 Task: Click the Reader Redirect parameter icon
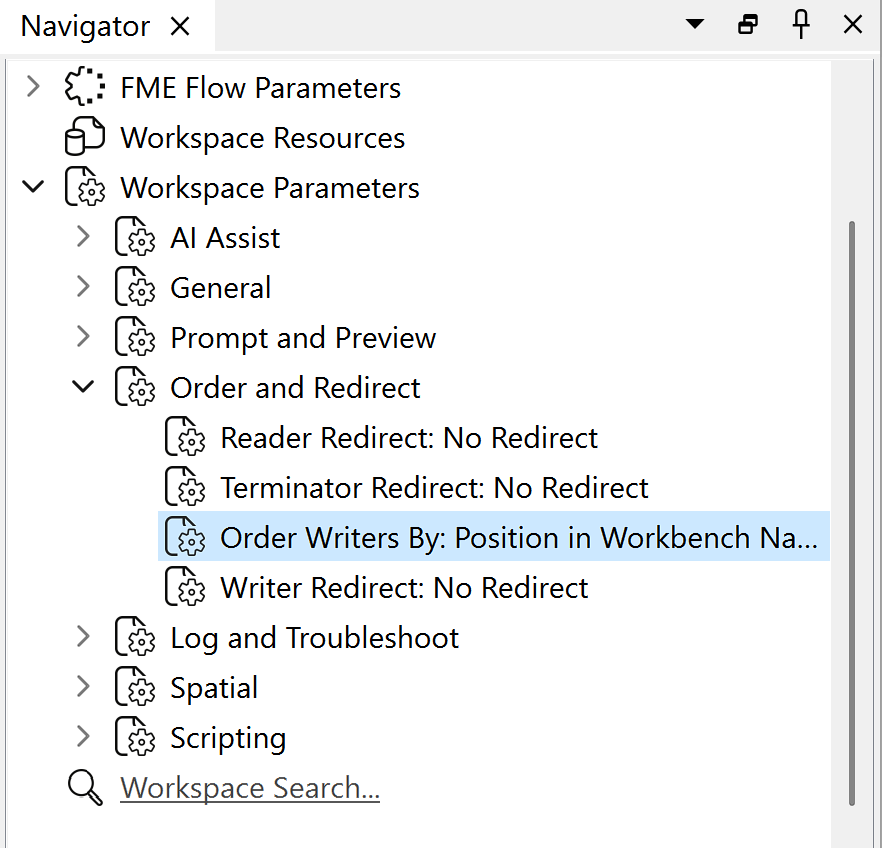185,437
